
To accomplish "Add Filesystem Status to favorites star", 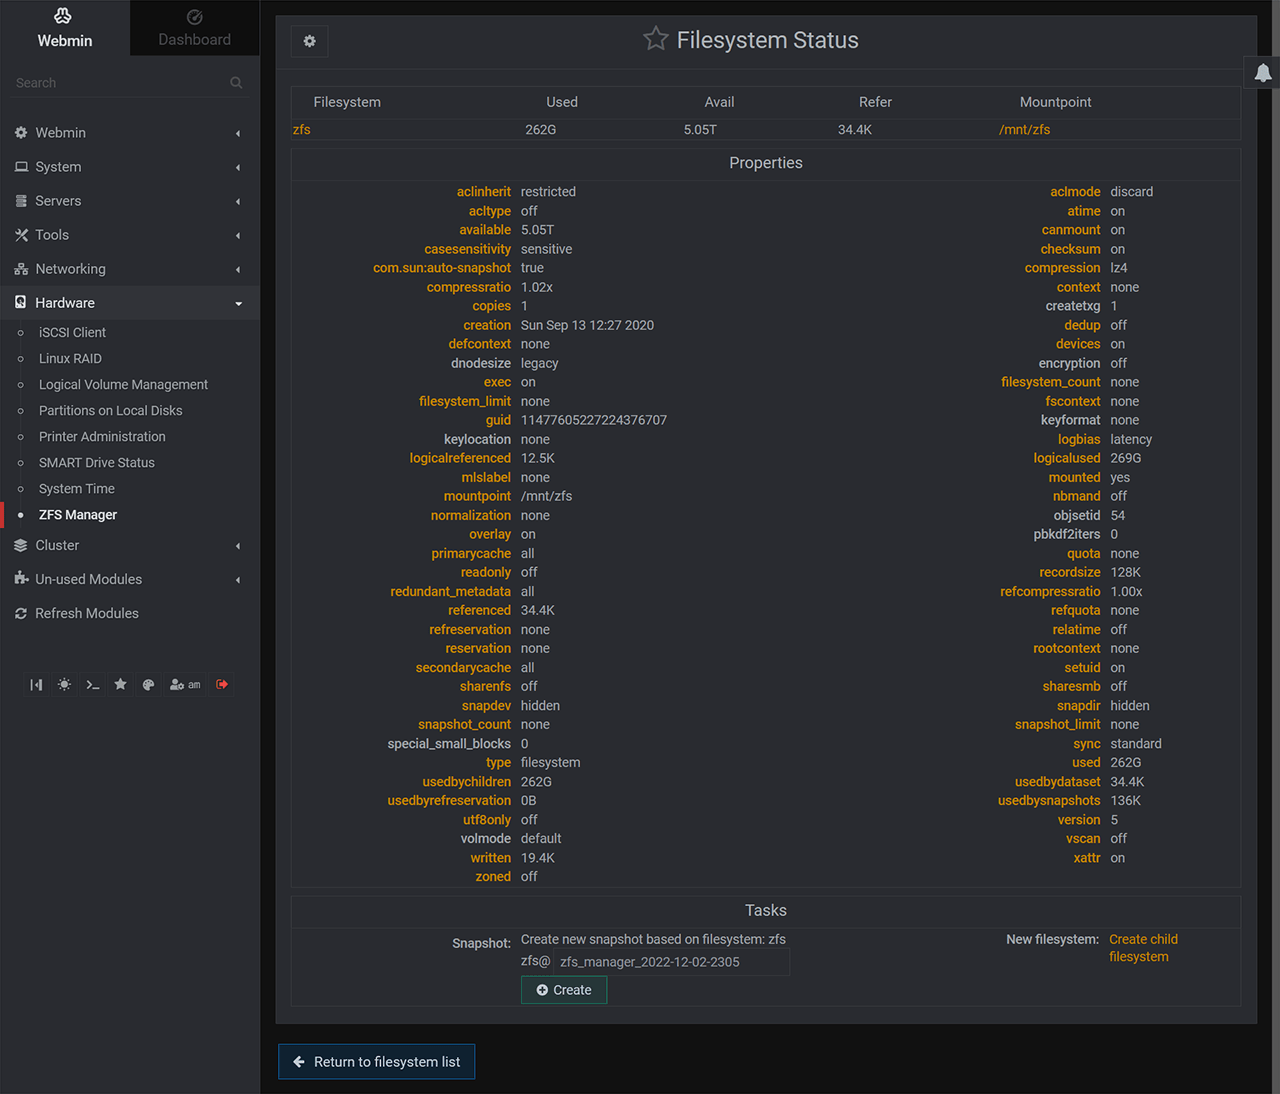I will point(655,39).
